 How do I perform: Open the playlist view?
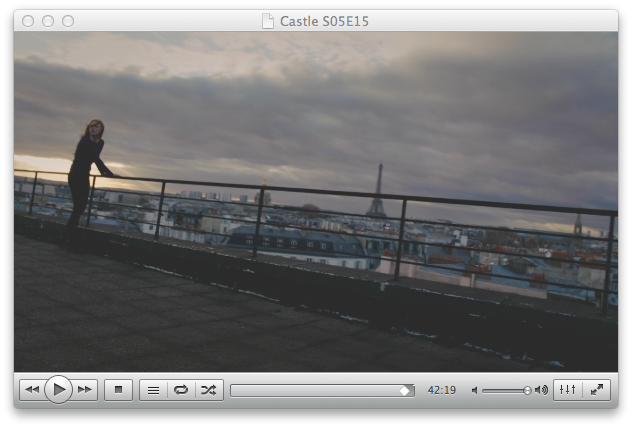[153, 390]
